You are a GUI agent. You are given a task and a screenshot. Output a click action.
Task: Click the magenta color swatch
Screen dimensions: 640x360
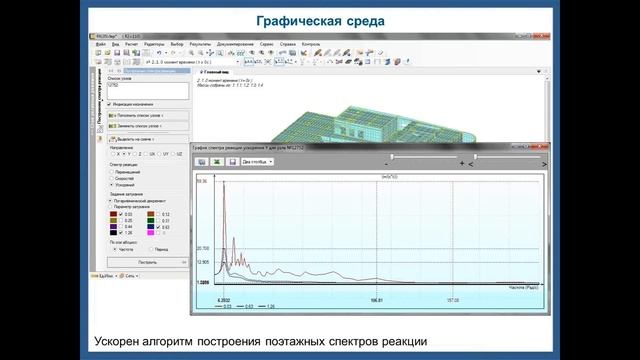(x=151, y=233)
